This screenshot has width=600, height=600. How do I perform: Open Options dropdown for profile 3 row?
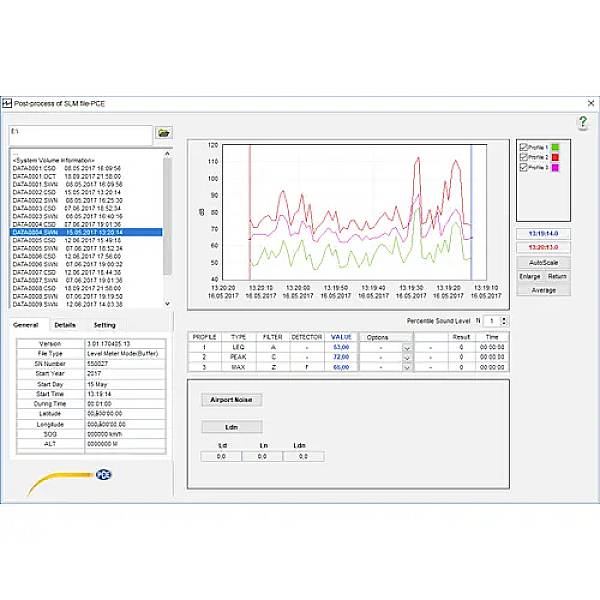coord(406,367)
